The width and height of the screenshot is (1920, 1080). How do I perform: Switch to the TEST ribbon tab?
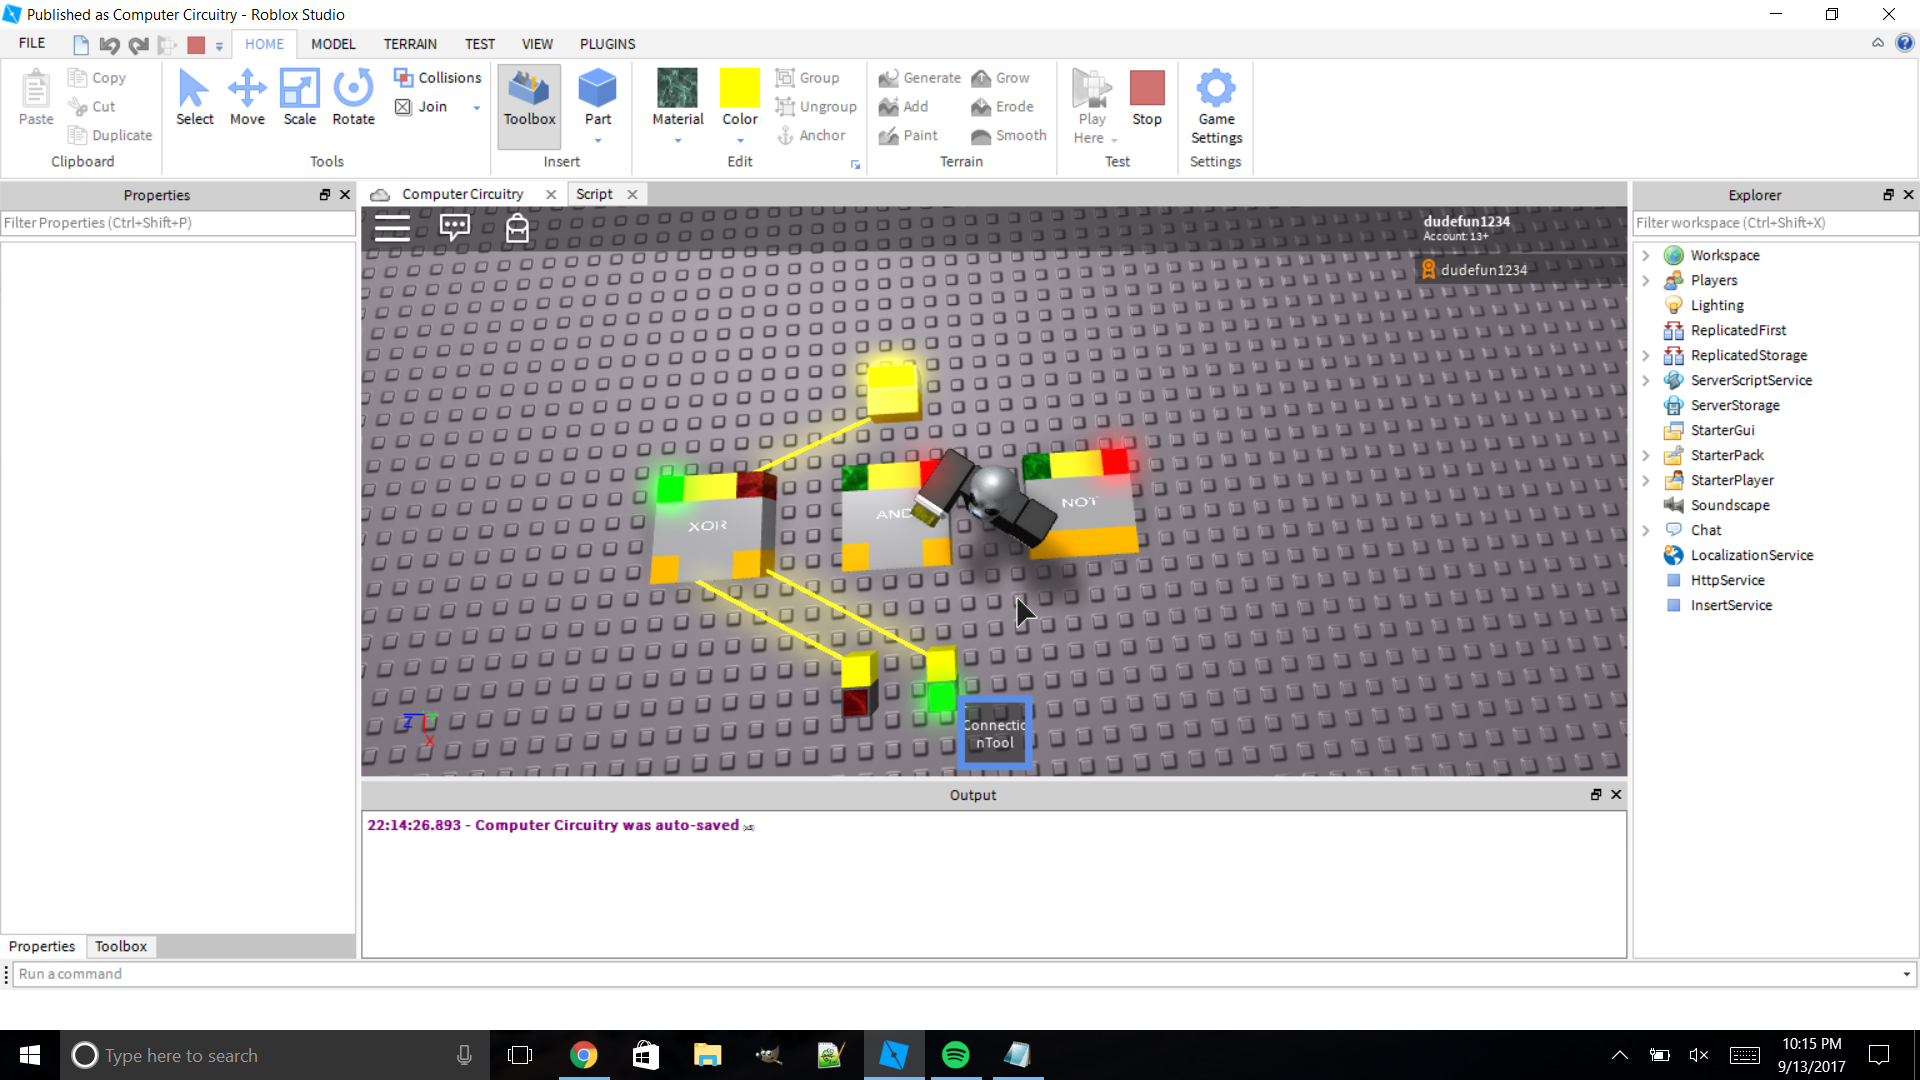(480, 44)
